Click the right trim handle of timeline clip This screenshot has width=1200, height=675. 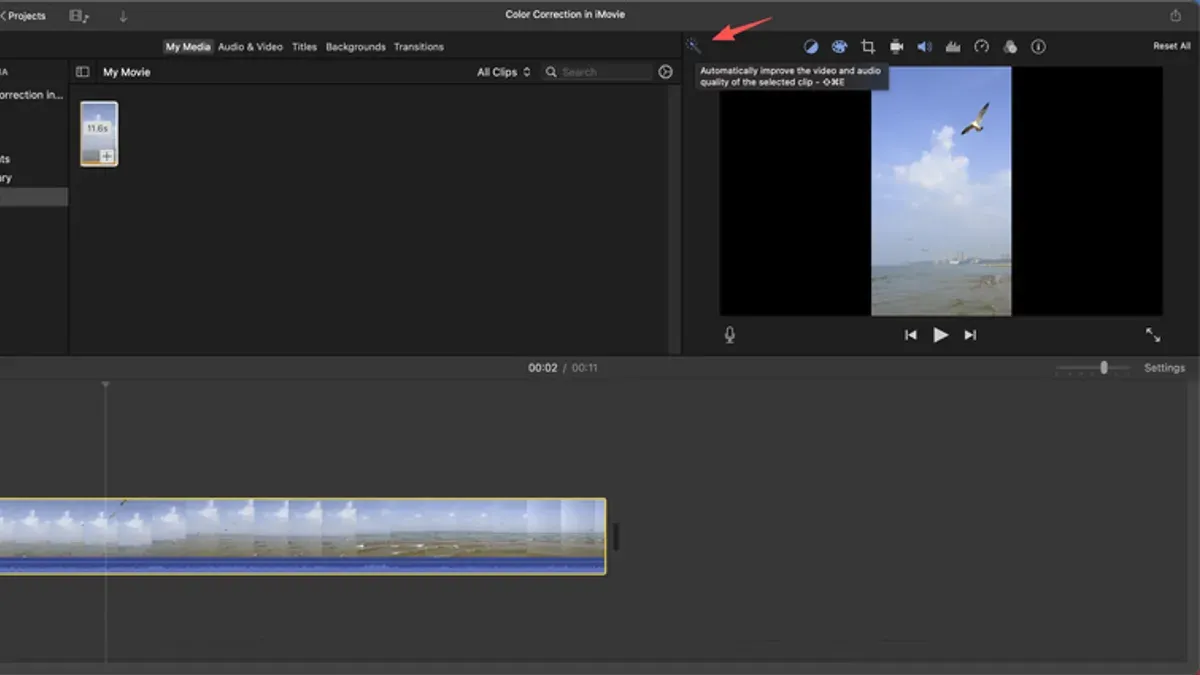click(x=616, y=536)
